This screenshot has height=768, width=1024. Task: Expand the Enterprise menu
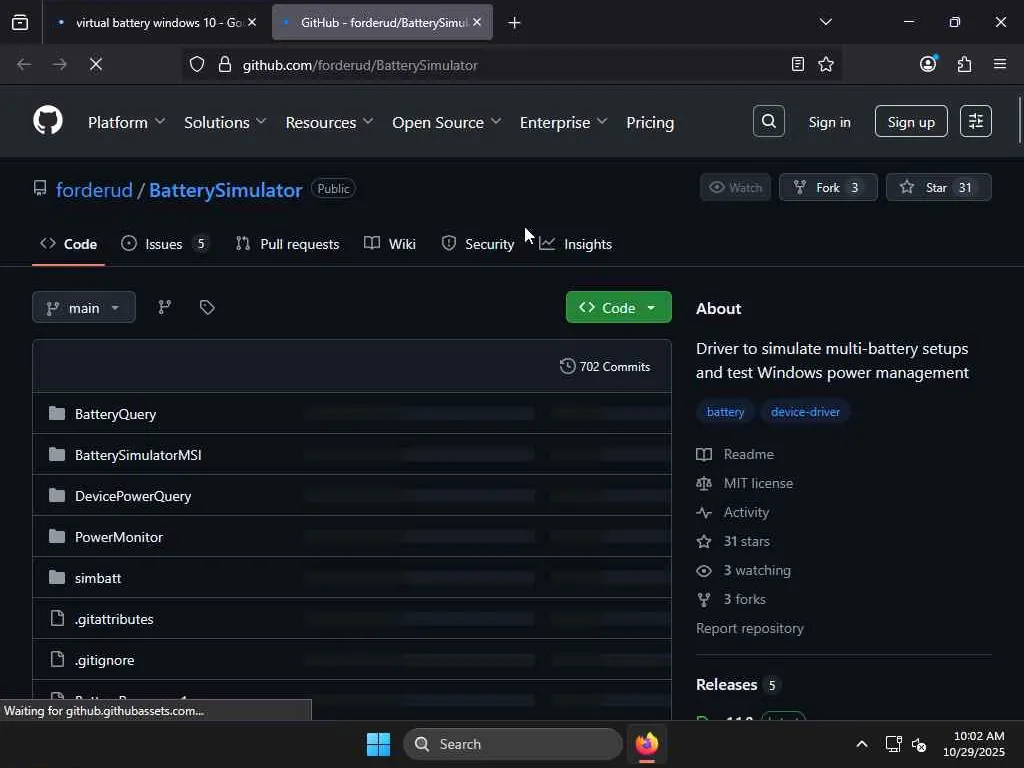click(x=564, y=122)
